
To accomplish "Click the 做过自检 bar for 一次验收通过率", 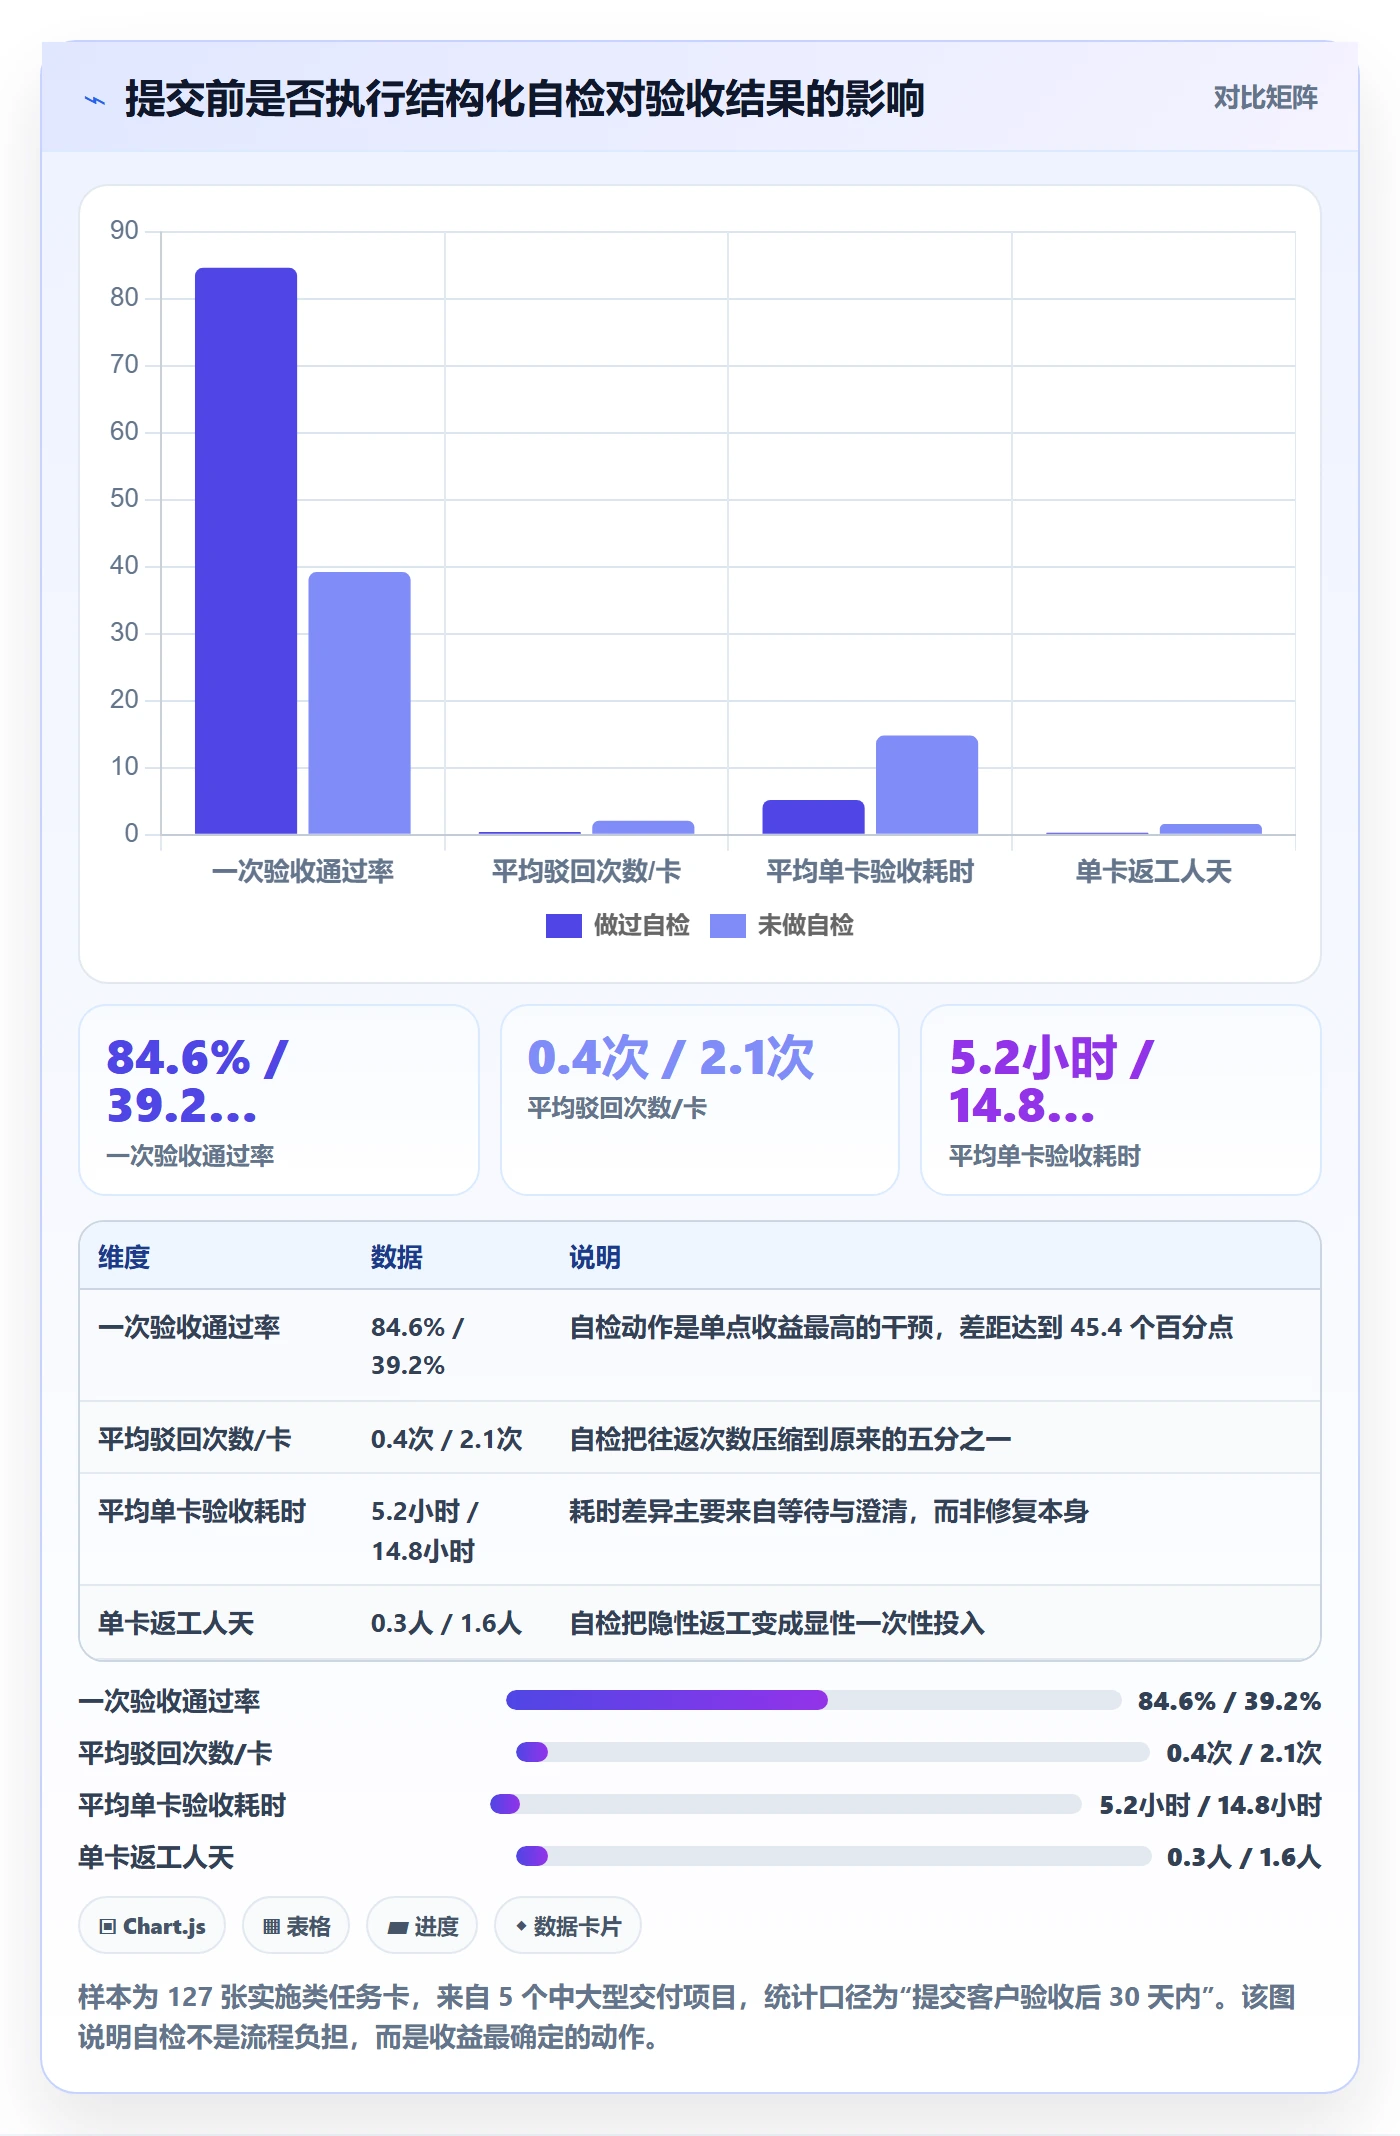I will 246,550.
